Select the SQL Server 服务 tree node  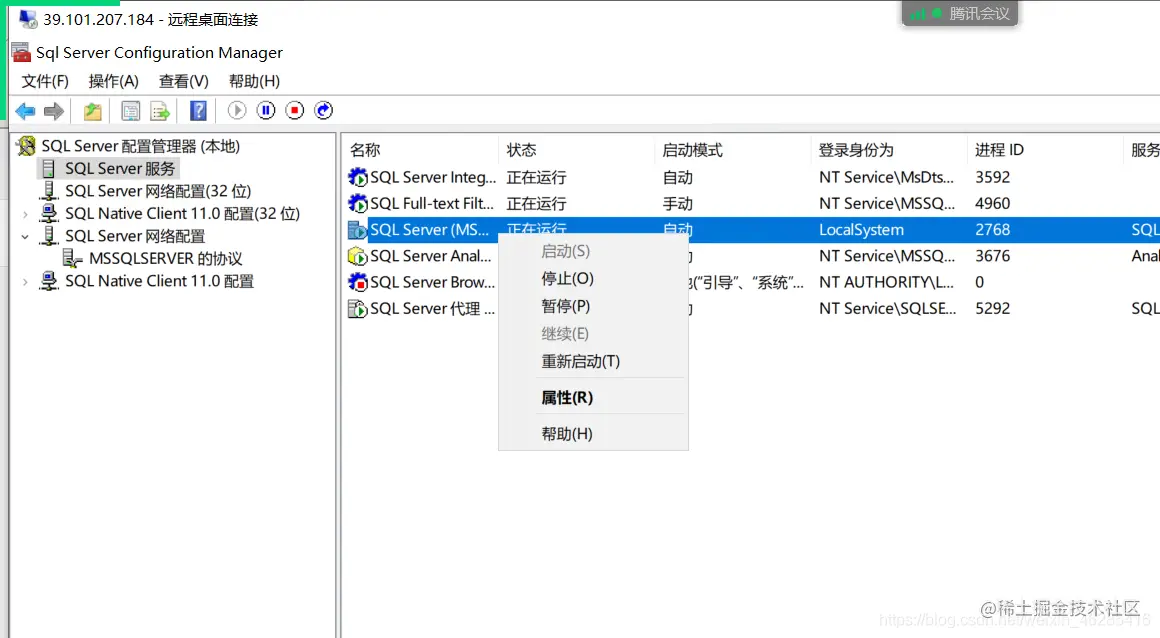pos(120,169)
